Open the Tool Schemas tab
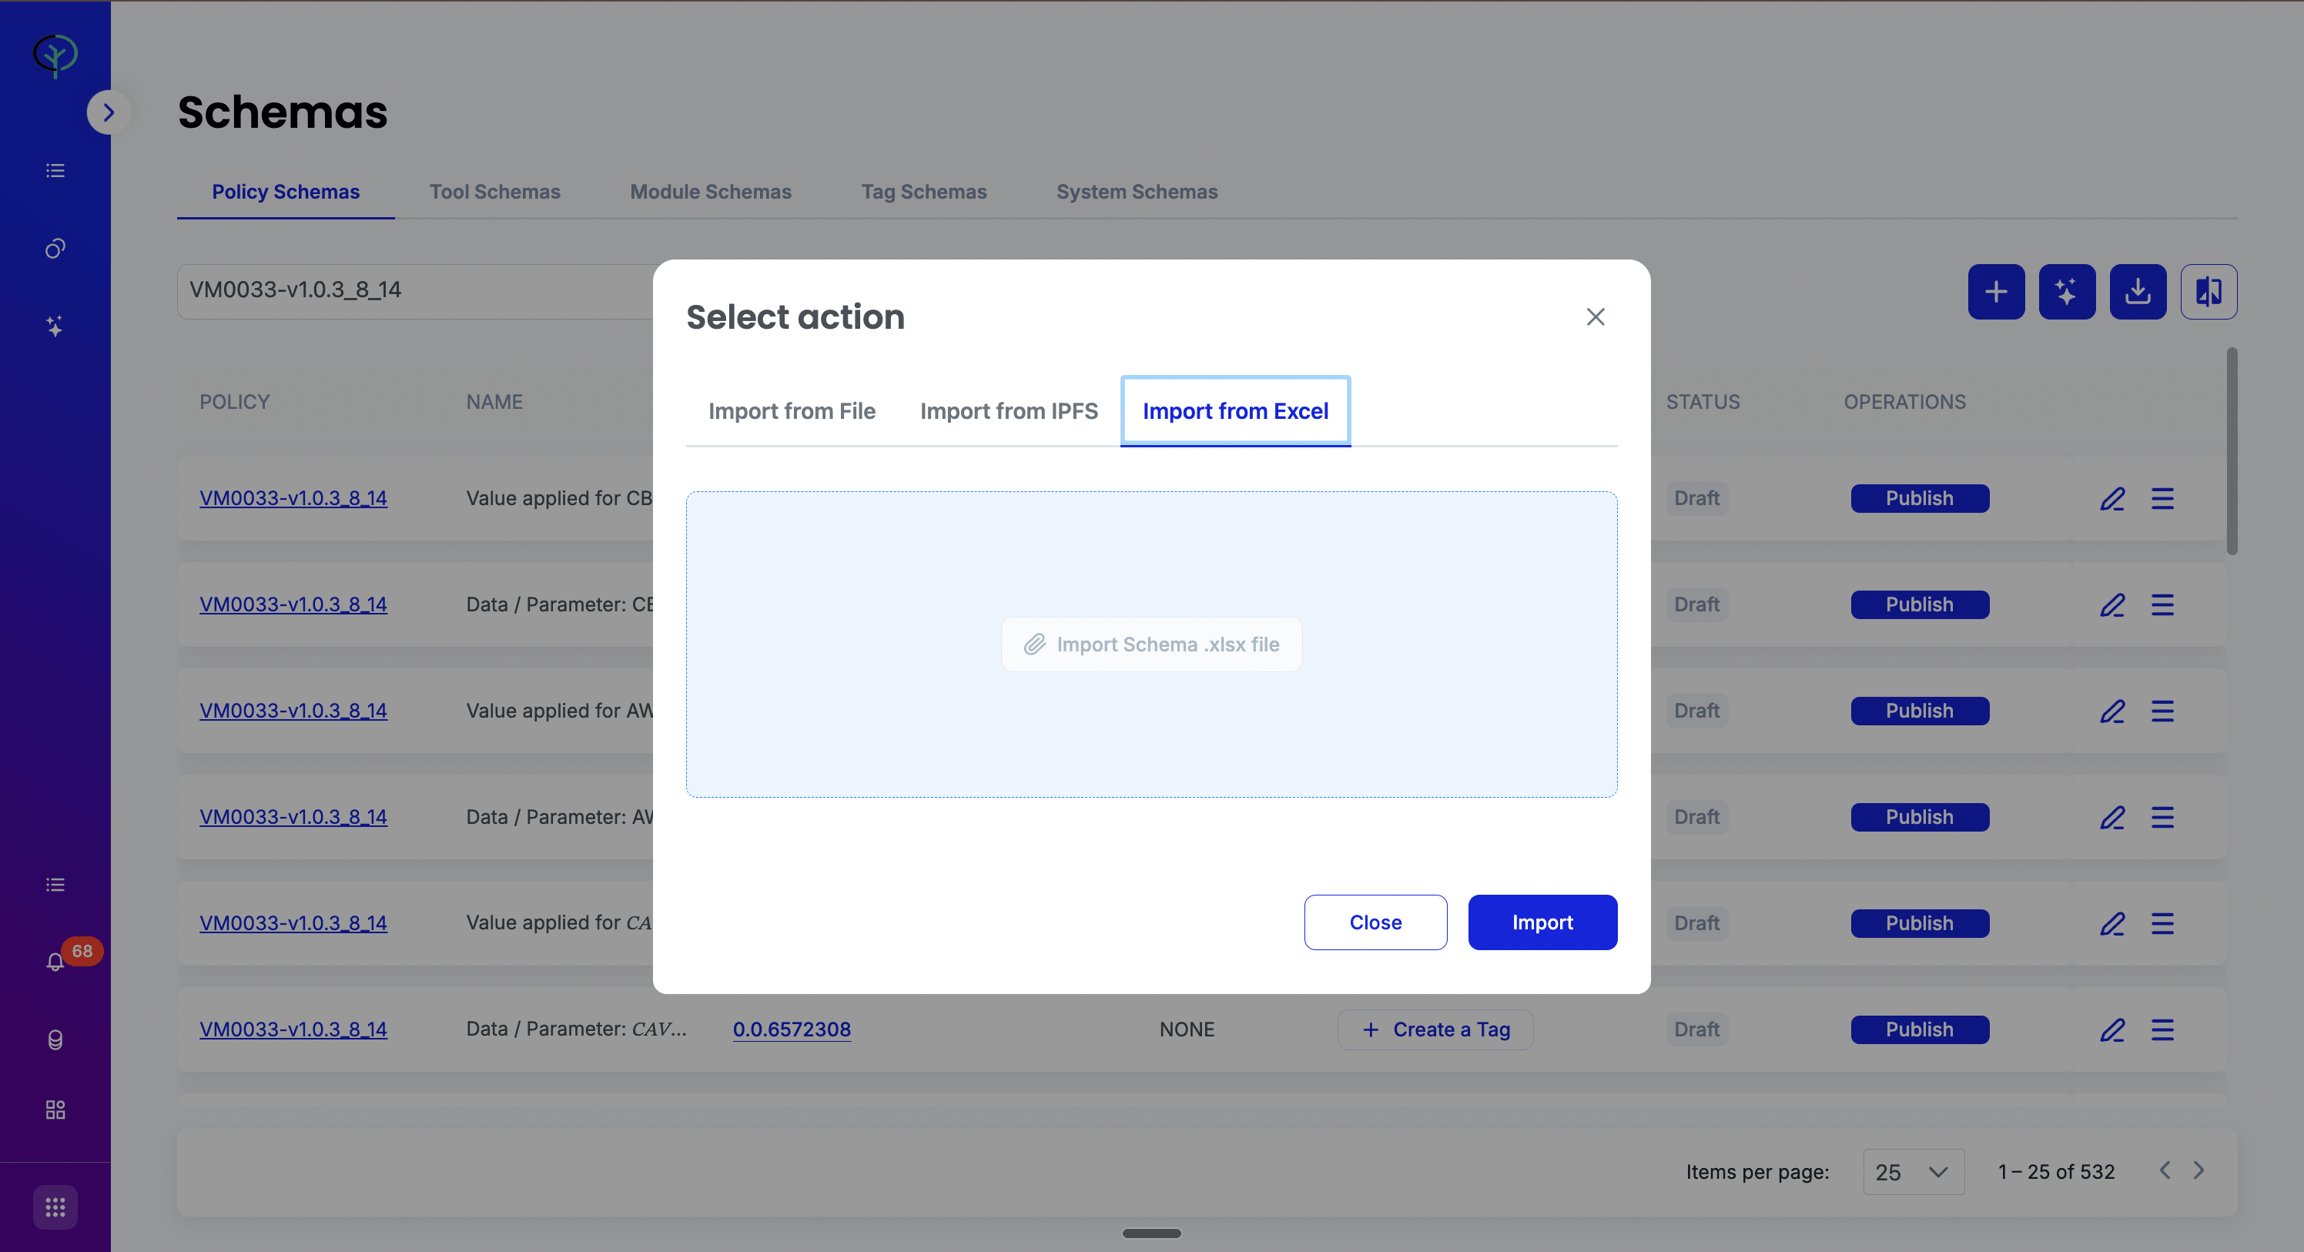Image resolution: width=2304 pixels, height=1252 pixels. click(495, 191)
